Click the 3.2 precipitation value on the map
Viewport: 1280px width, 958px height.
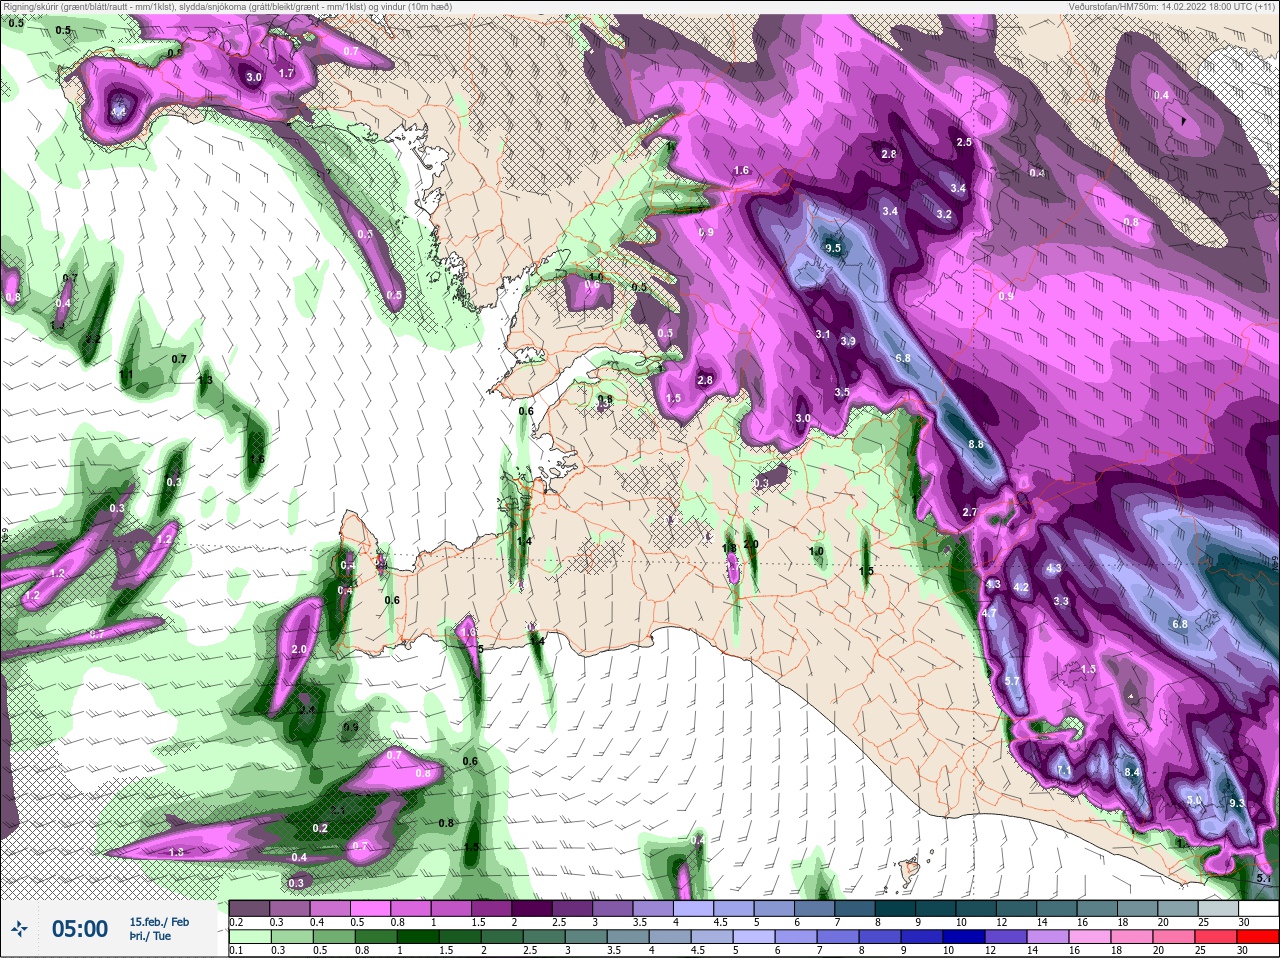[x=944, y=214]
